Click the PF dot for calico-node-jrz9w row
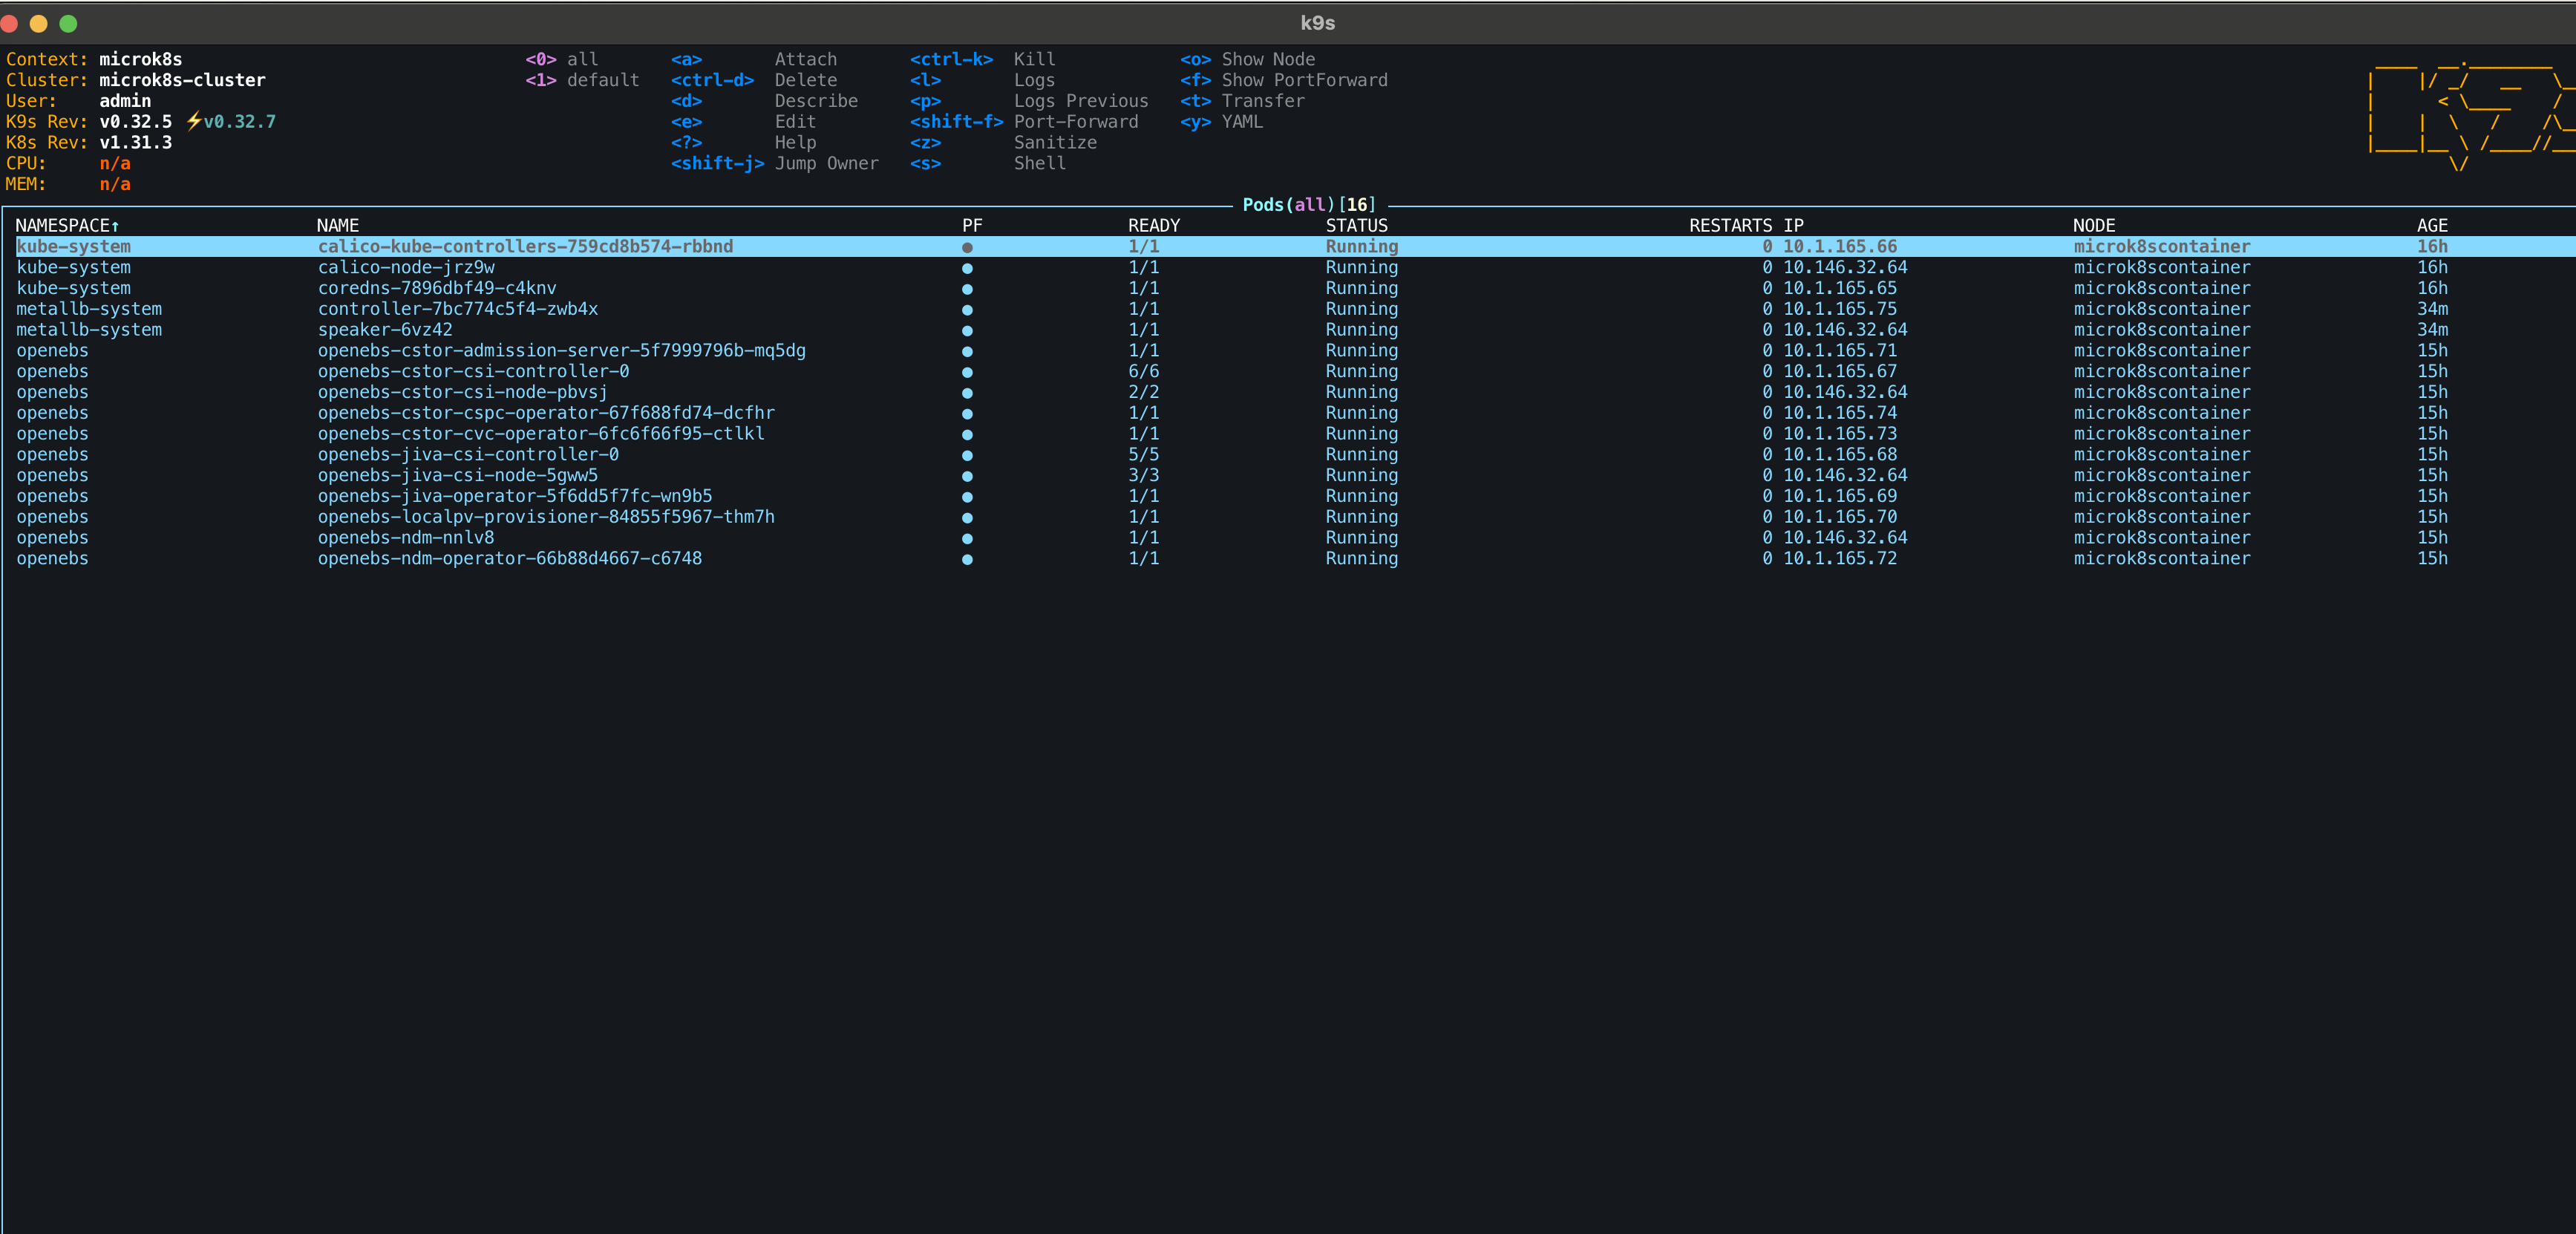Viewport: 2576px width, 1234px height. pos(967,268)
